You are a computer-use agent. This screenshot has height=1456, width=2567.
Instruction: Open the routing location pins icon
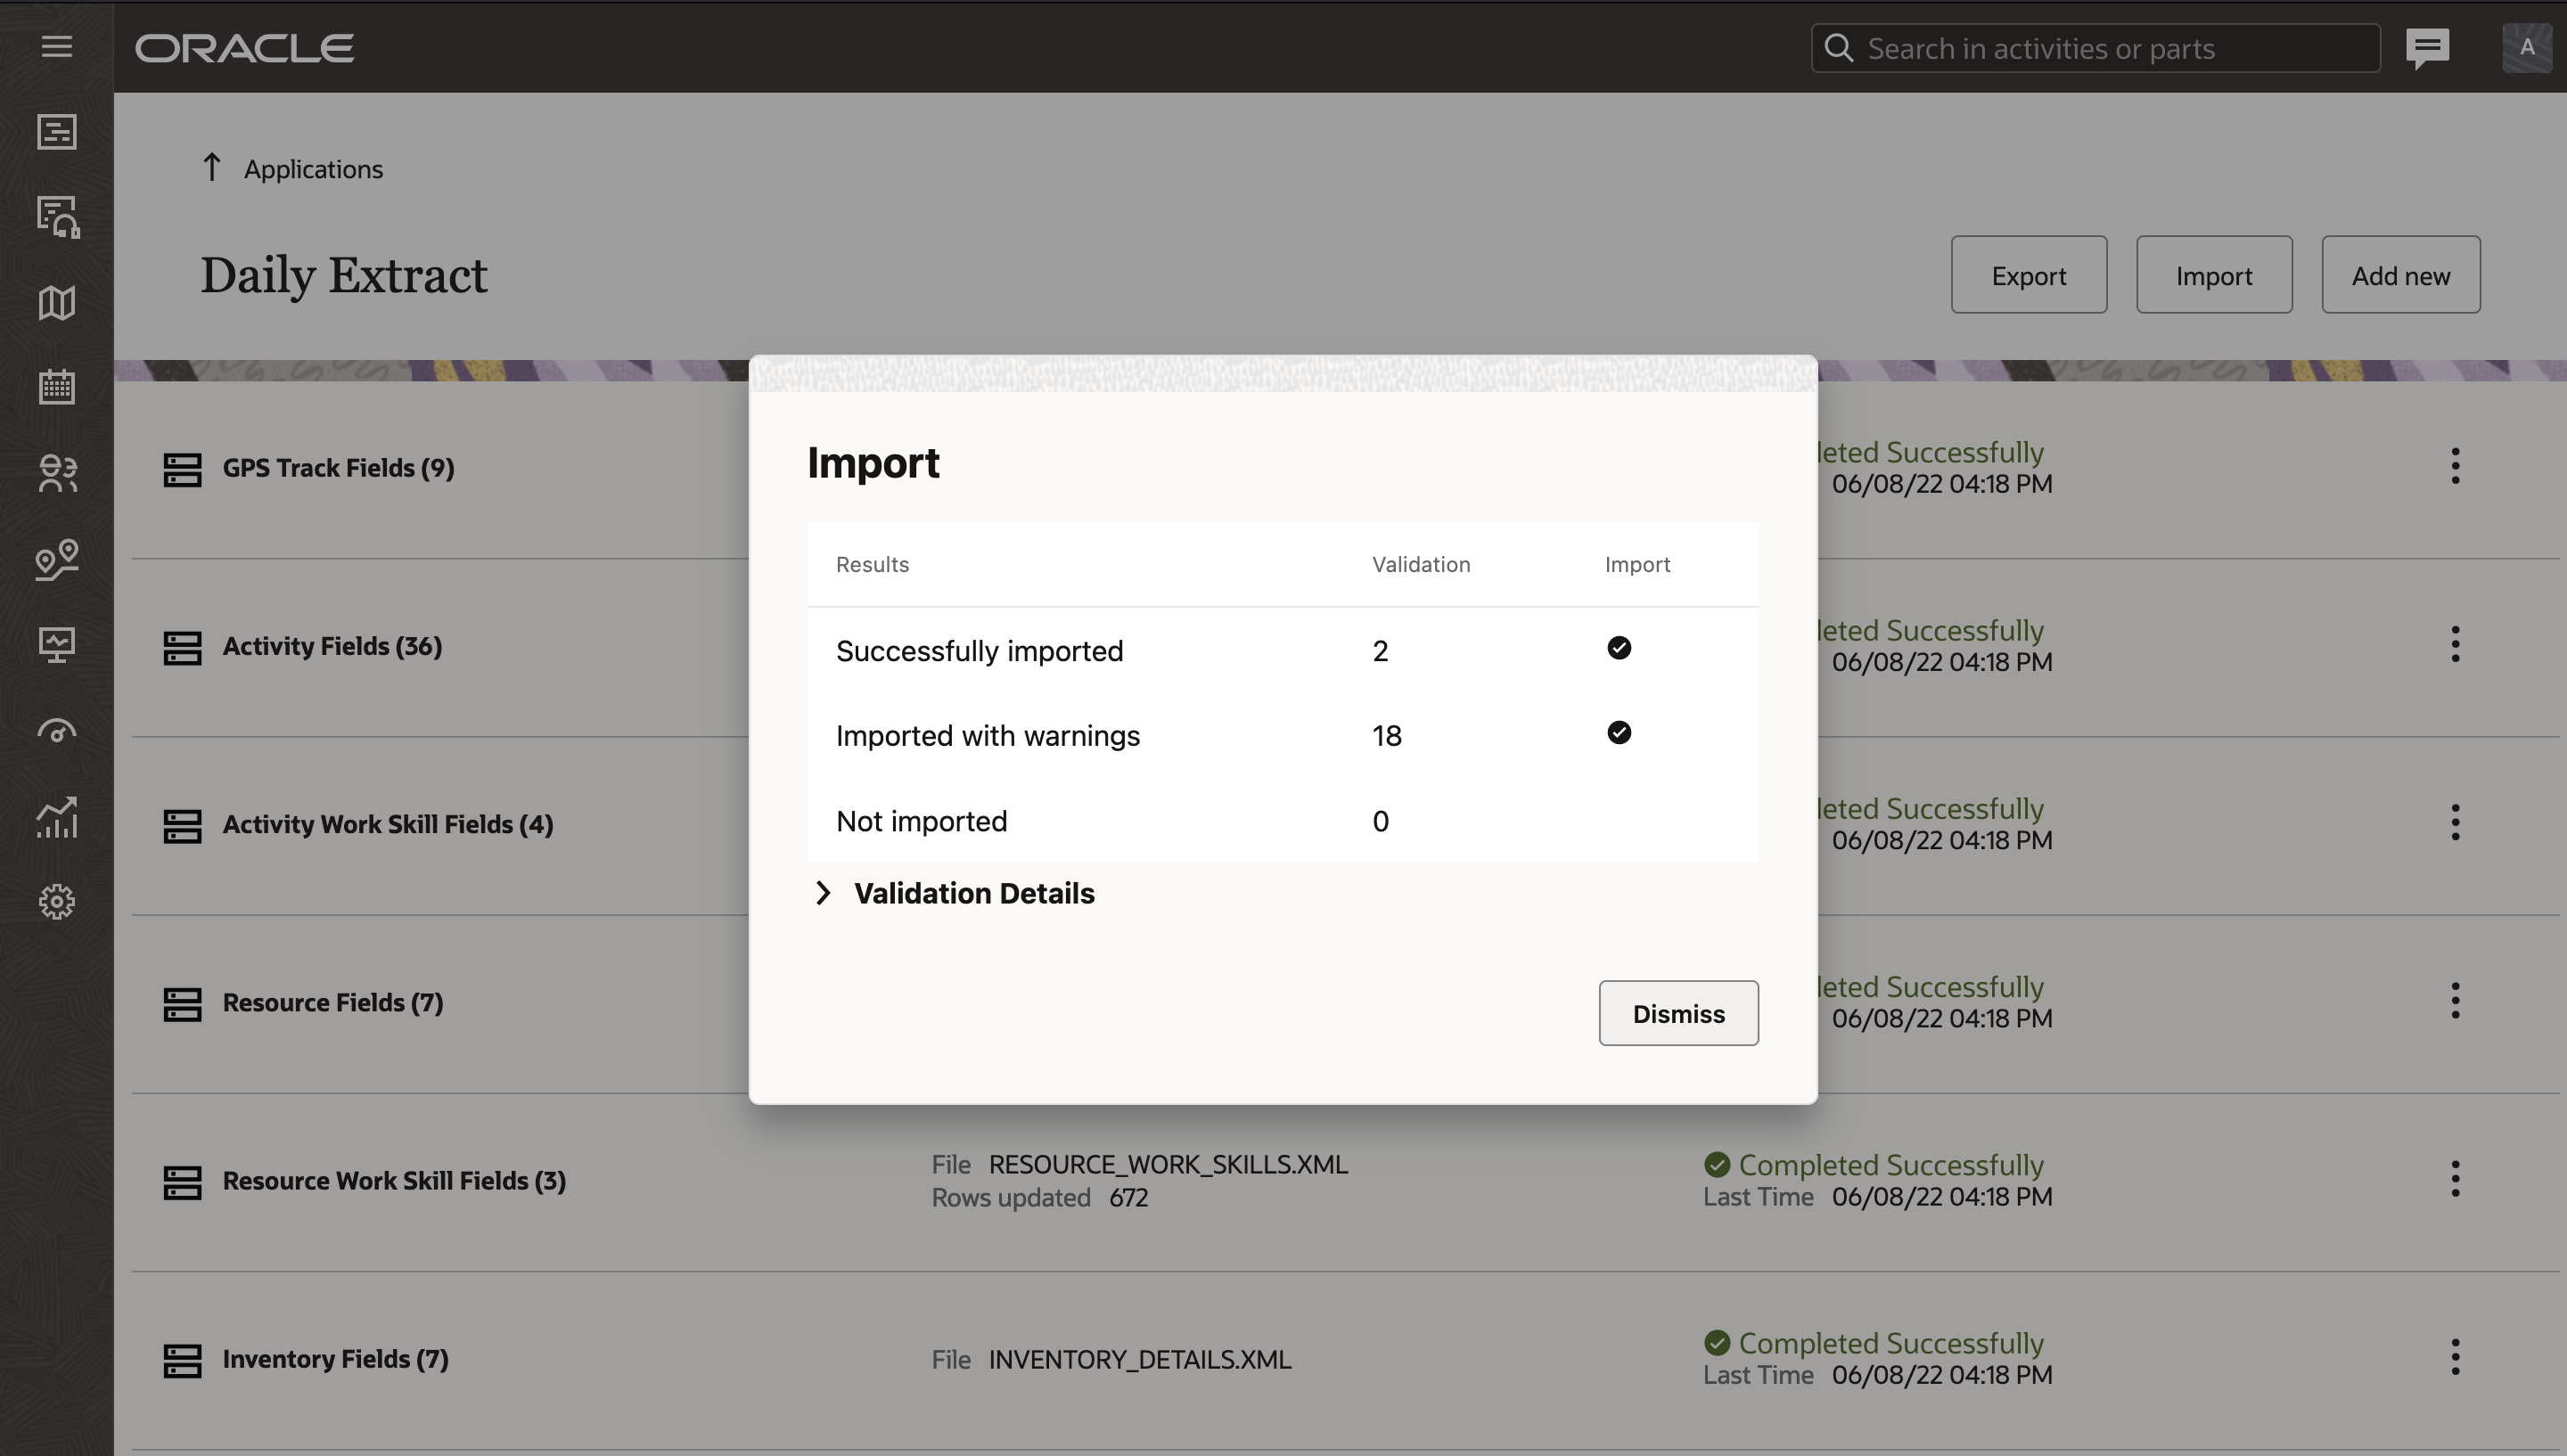[57, 559]
